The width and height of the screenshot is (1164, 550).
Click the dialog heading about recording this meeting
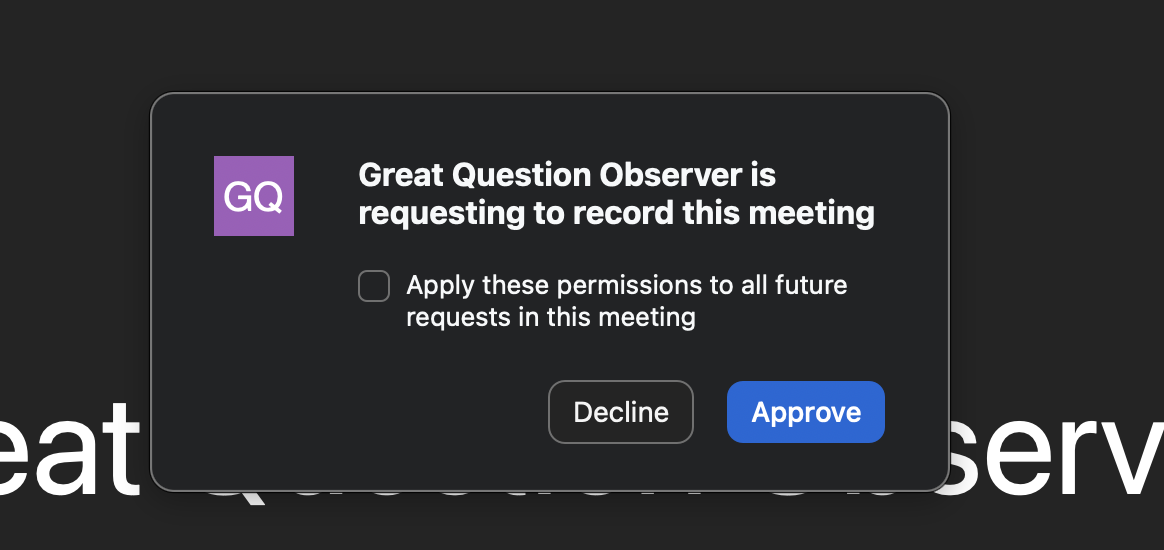click(616, 194)
